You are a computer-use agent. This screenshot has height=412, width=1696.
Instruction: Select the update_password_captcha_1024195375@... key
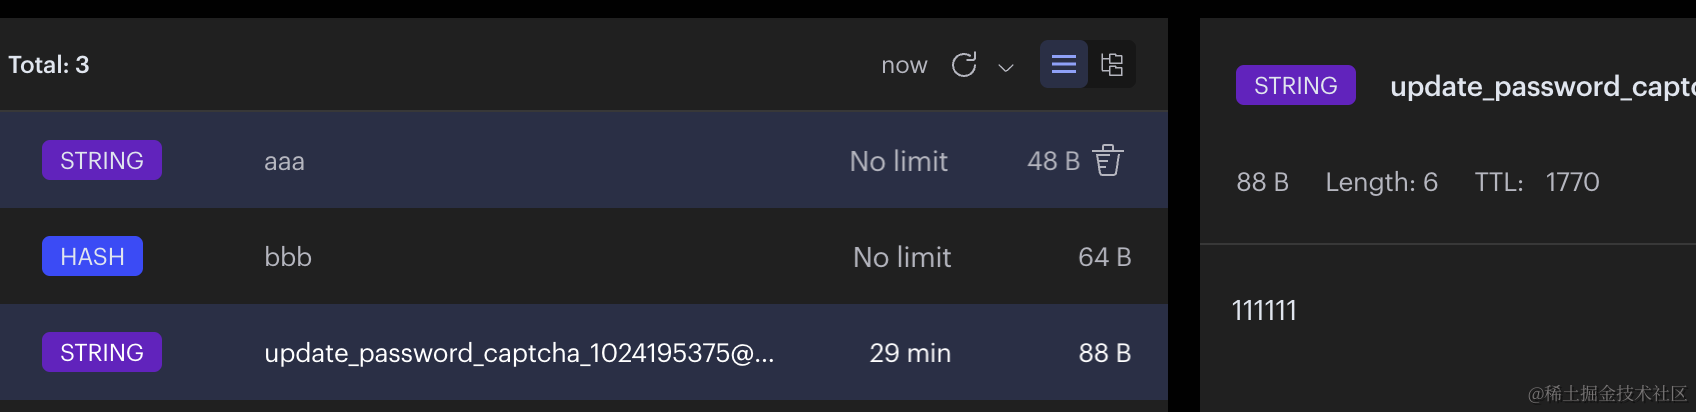pos(518,353)
